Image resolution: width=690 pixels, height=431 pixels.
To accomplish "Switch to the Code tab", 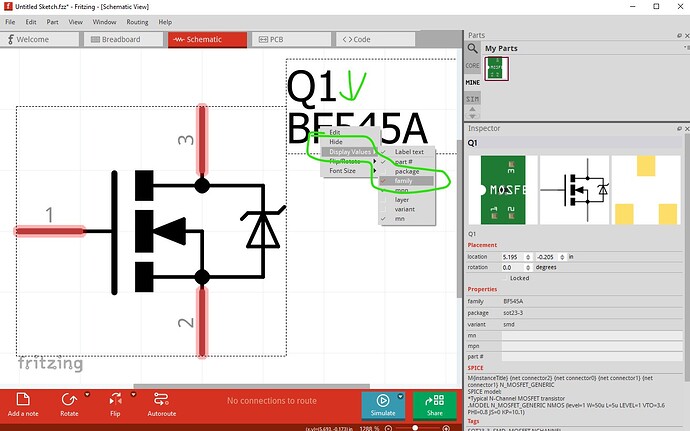I will point(375,39).
